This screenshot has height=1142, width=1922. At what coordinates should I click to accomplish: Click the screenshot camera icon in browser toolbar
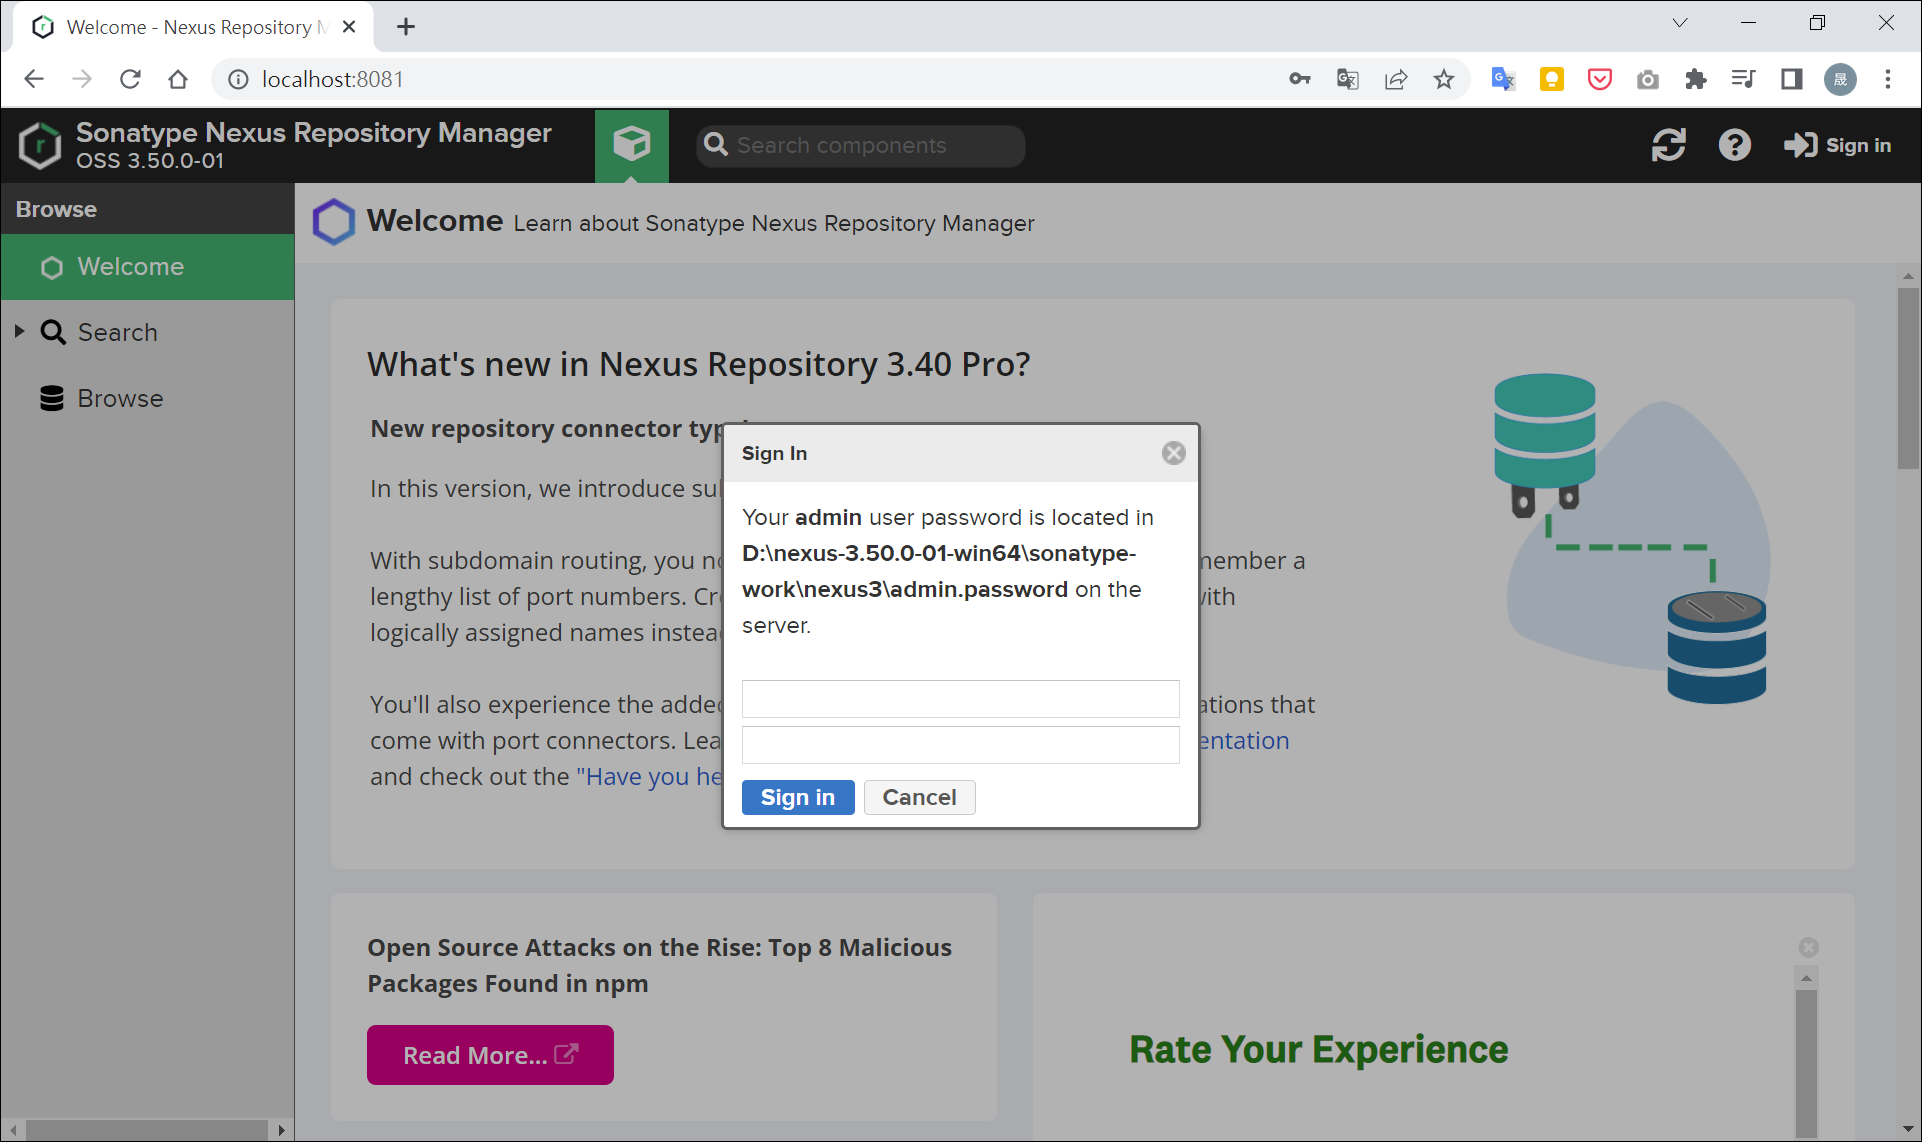click(x=1648, y=79)
